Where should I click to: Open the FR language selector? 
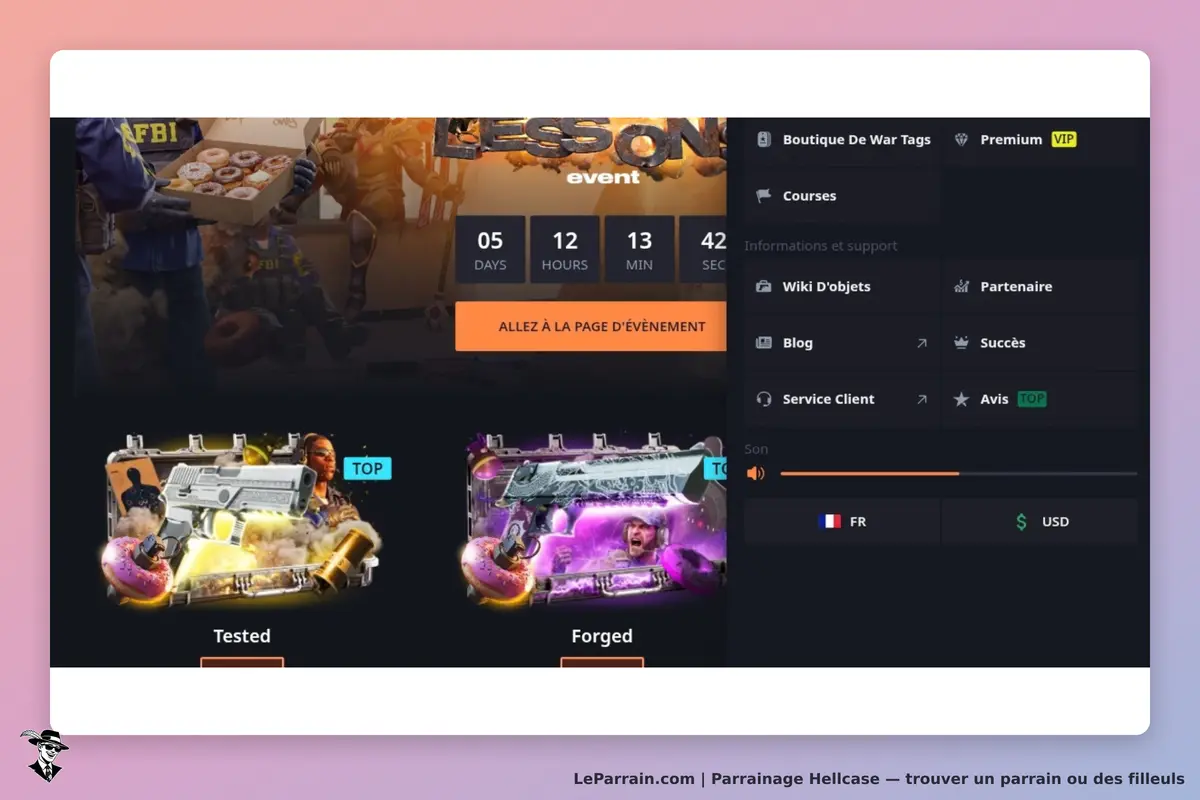[x=842, y=522]
